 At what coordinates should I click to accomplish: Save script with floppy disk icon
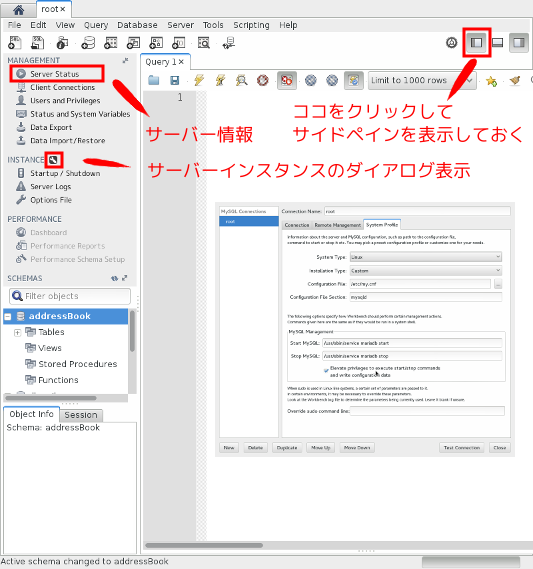pyautogui.click(x=175, y=80)
